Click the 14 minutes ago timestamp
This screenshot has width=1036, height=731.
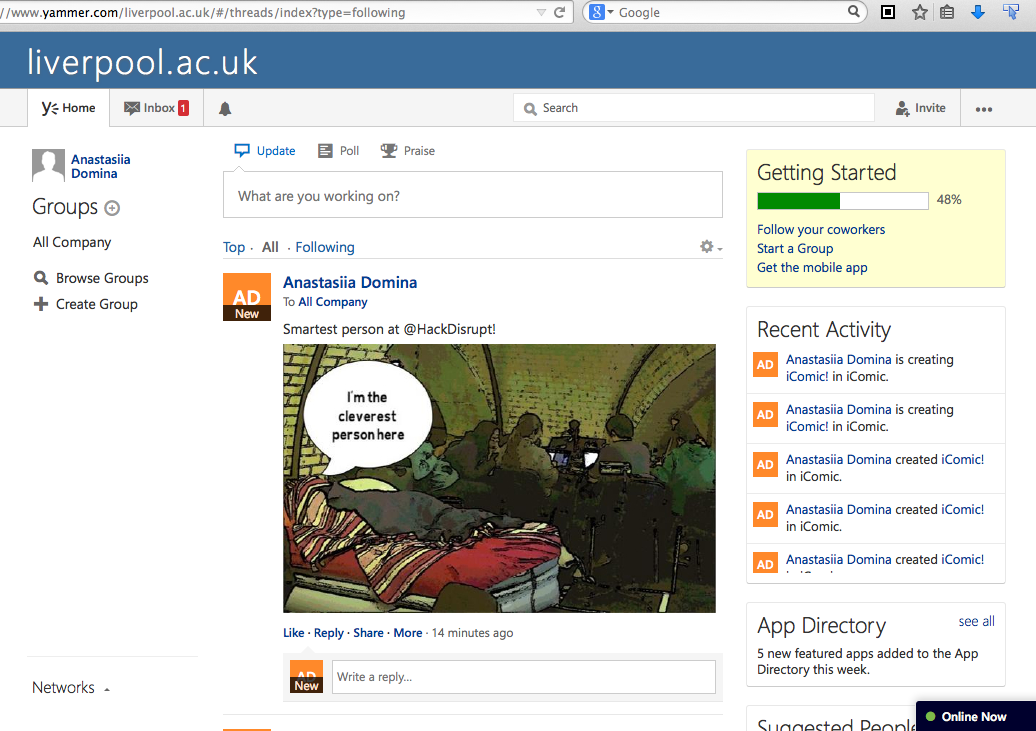pyautogui.click(x=472, y=633)
